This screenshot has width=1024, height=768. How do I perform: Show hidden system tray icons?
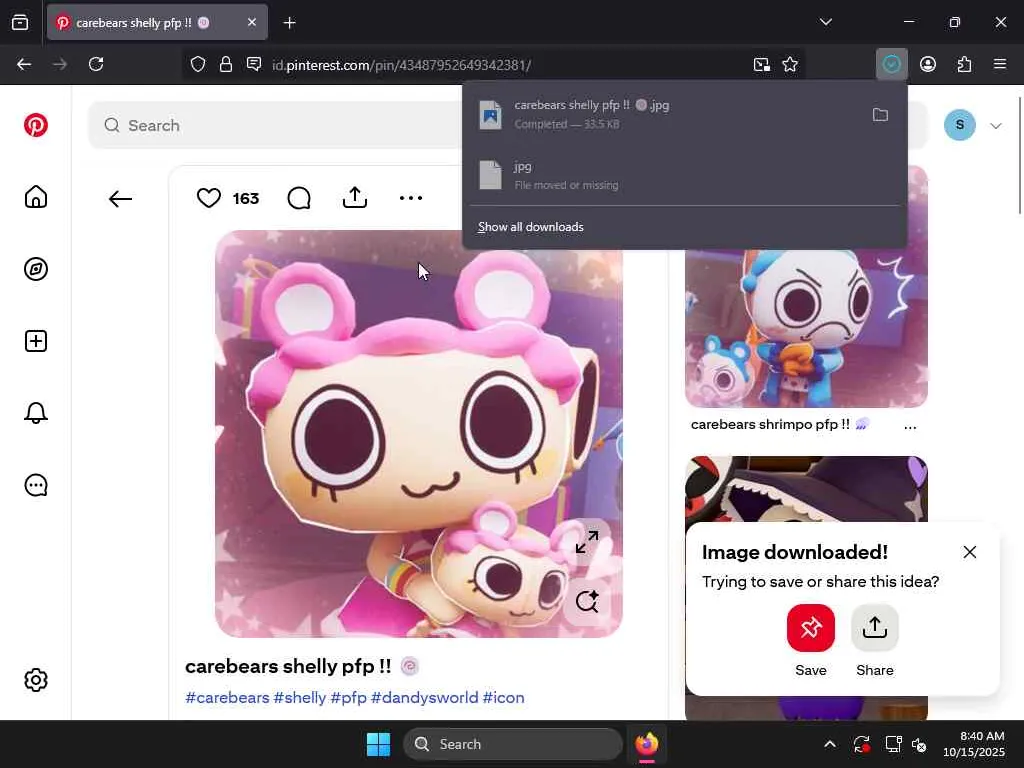829,744
